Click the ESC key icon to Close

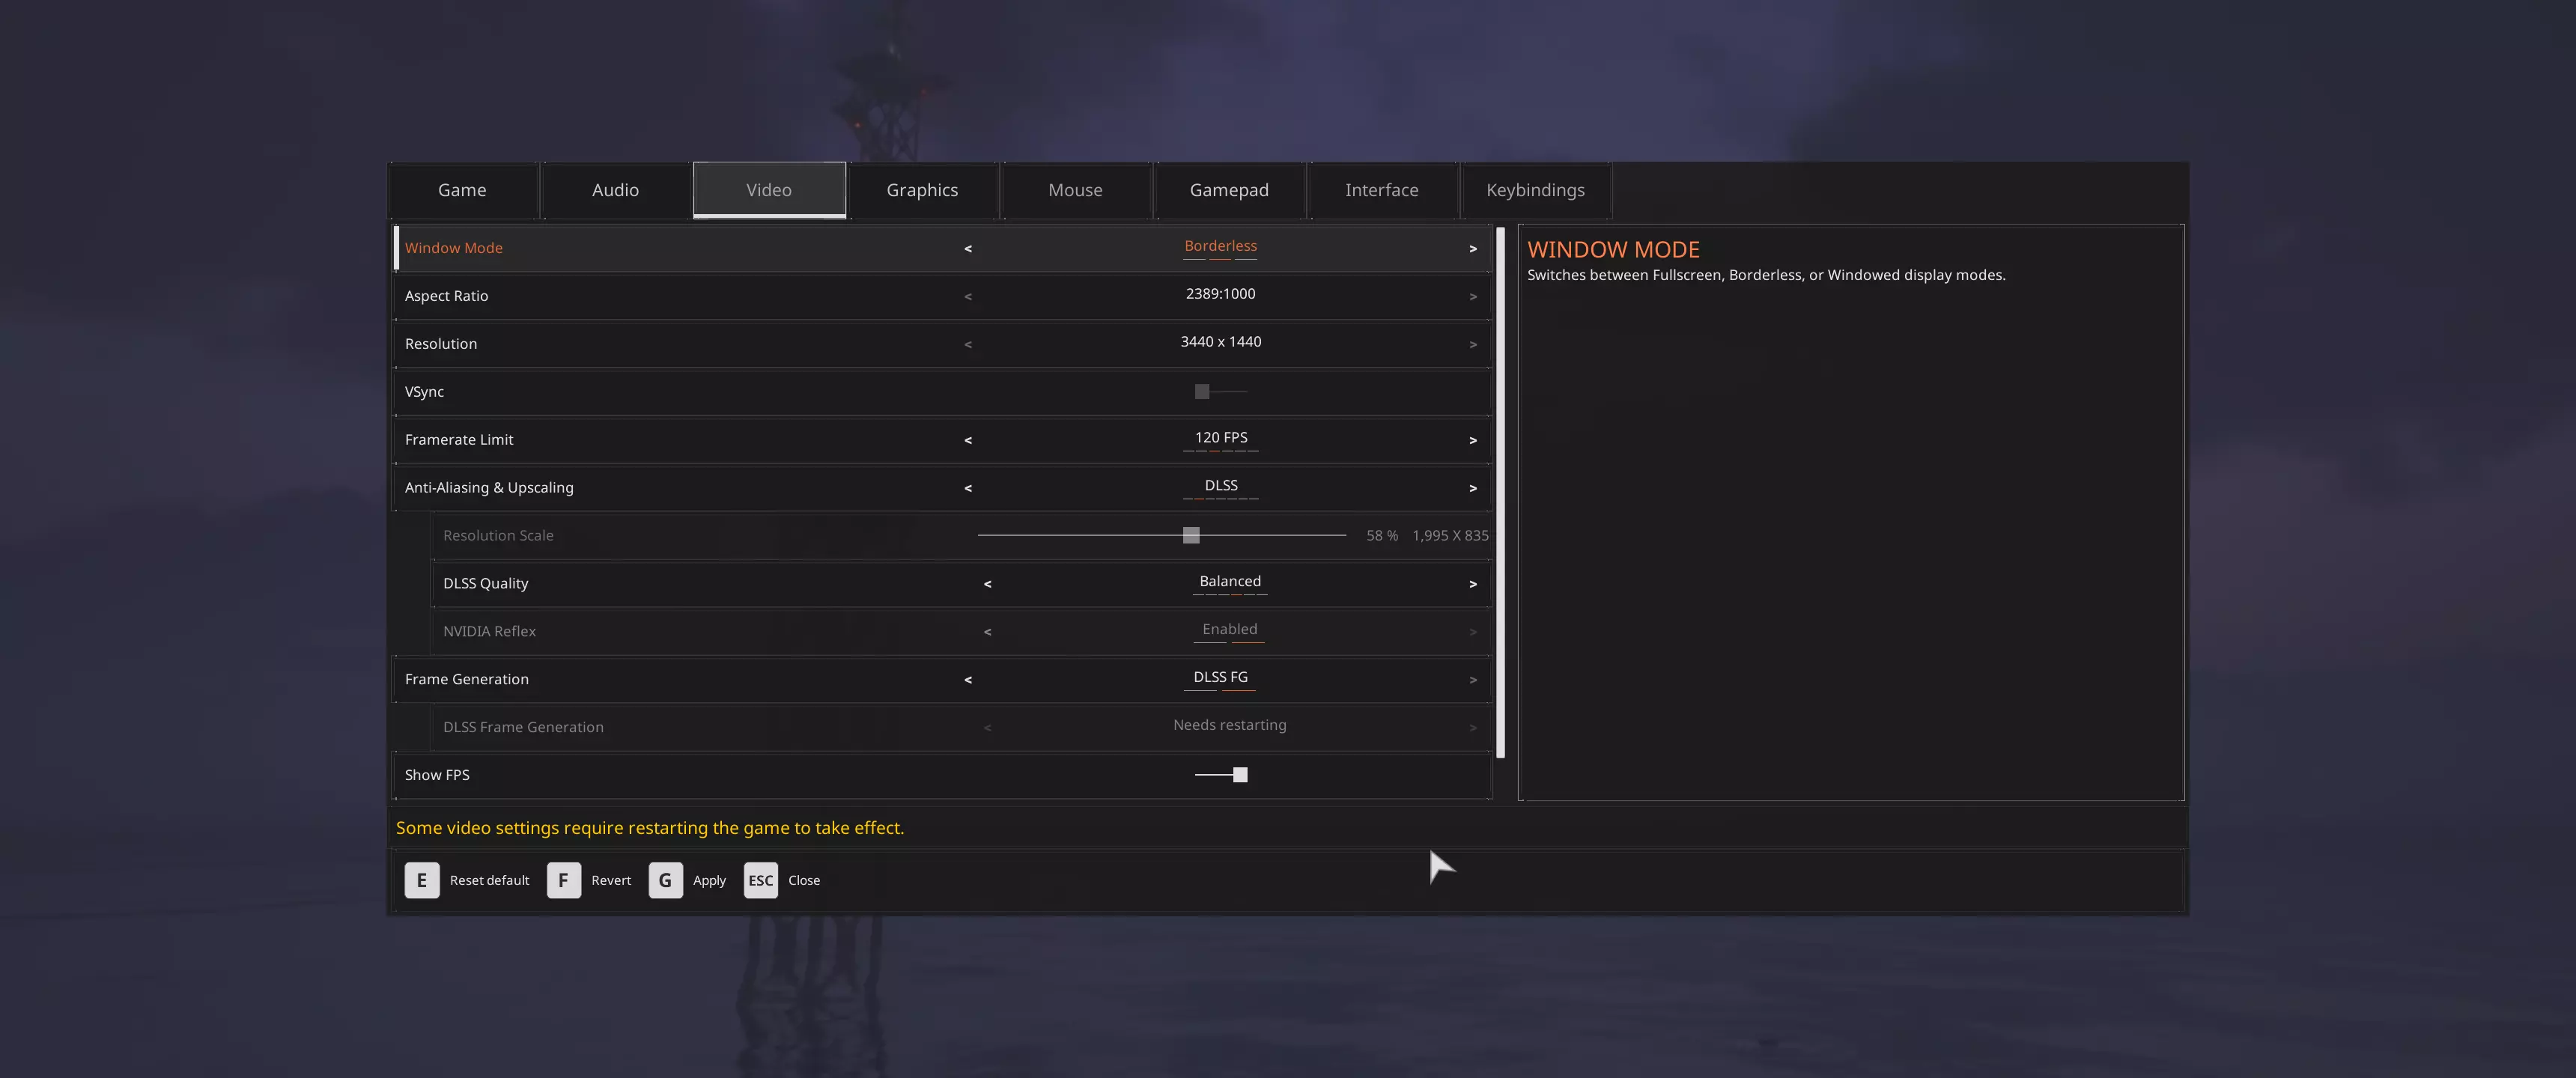[x=760, y=880]
